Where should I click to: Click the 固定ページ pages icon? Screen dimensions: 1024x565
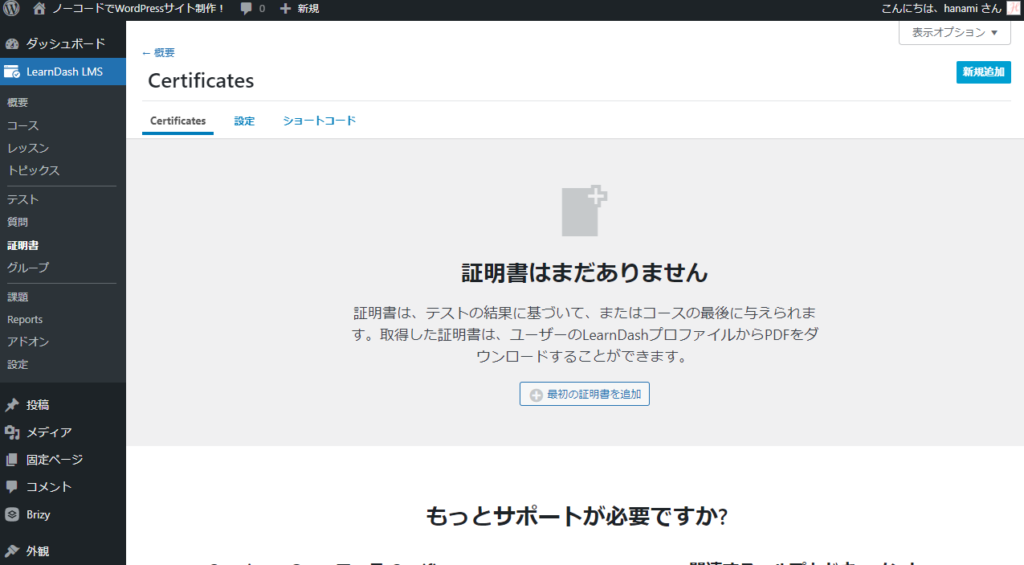[12, 460]
